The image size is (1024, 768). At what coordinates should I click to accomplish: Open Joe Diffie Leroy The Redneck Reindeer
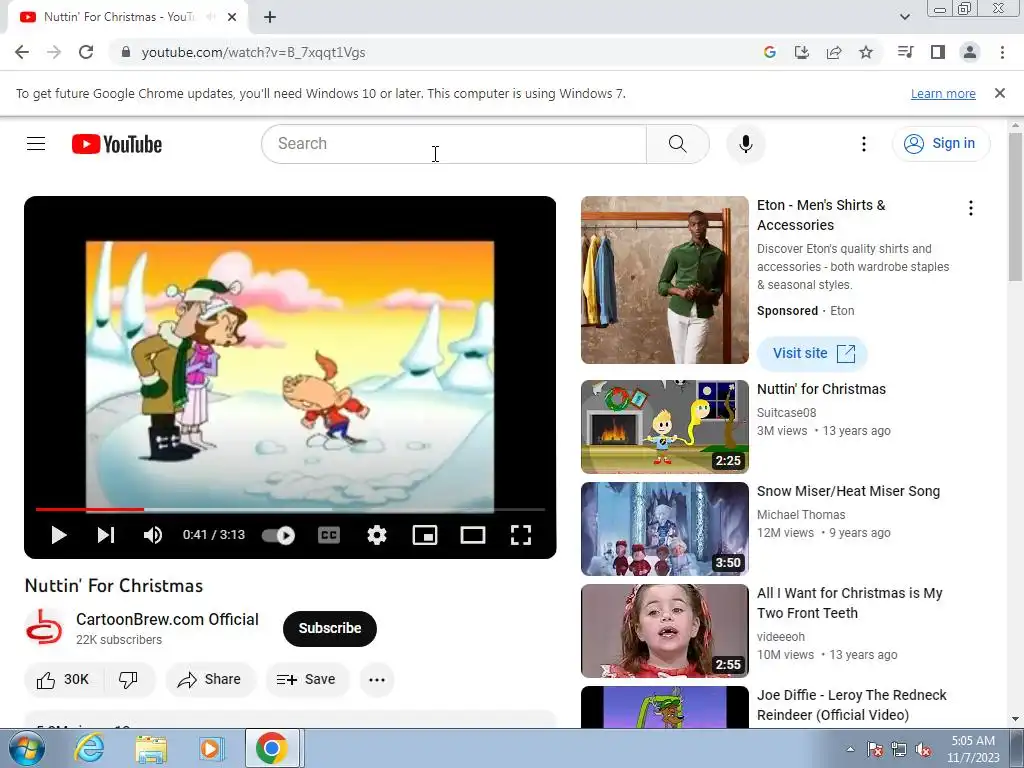tap(852, 705)
